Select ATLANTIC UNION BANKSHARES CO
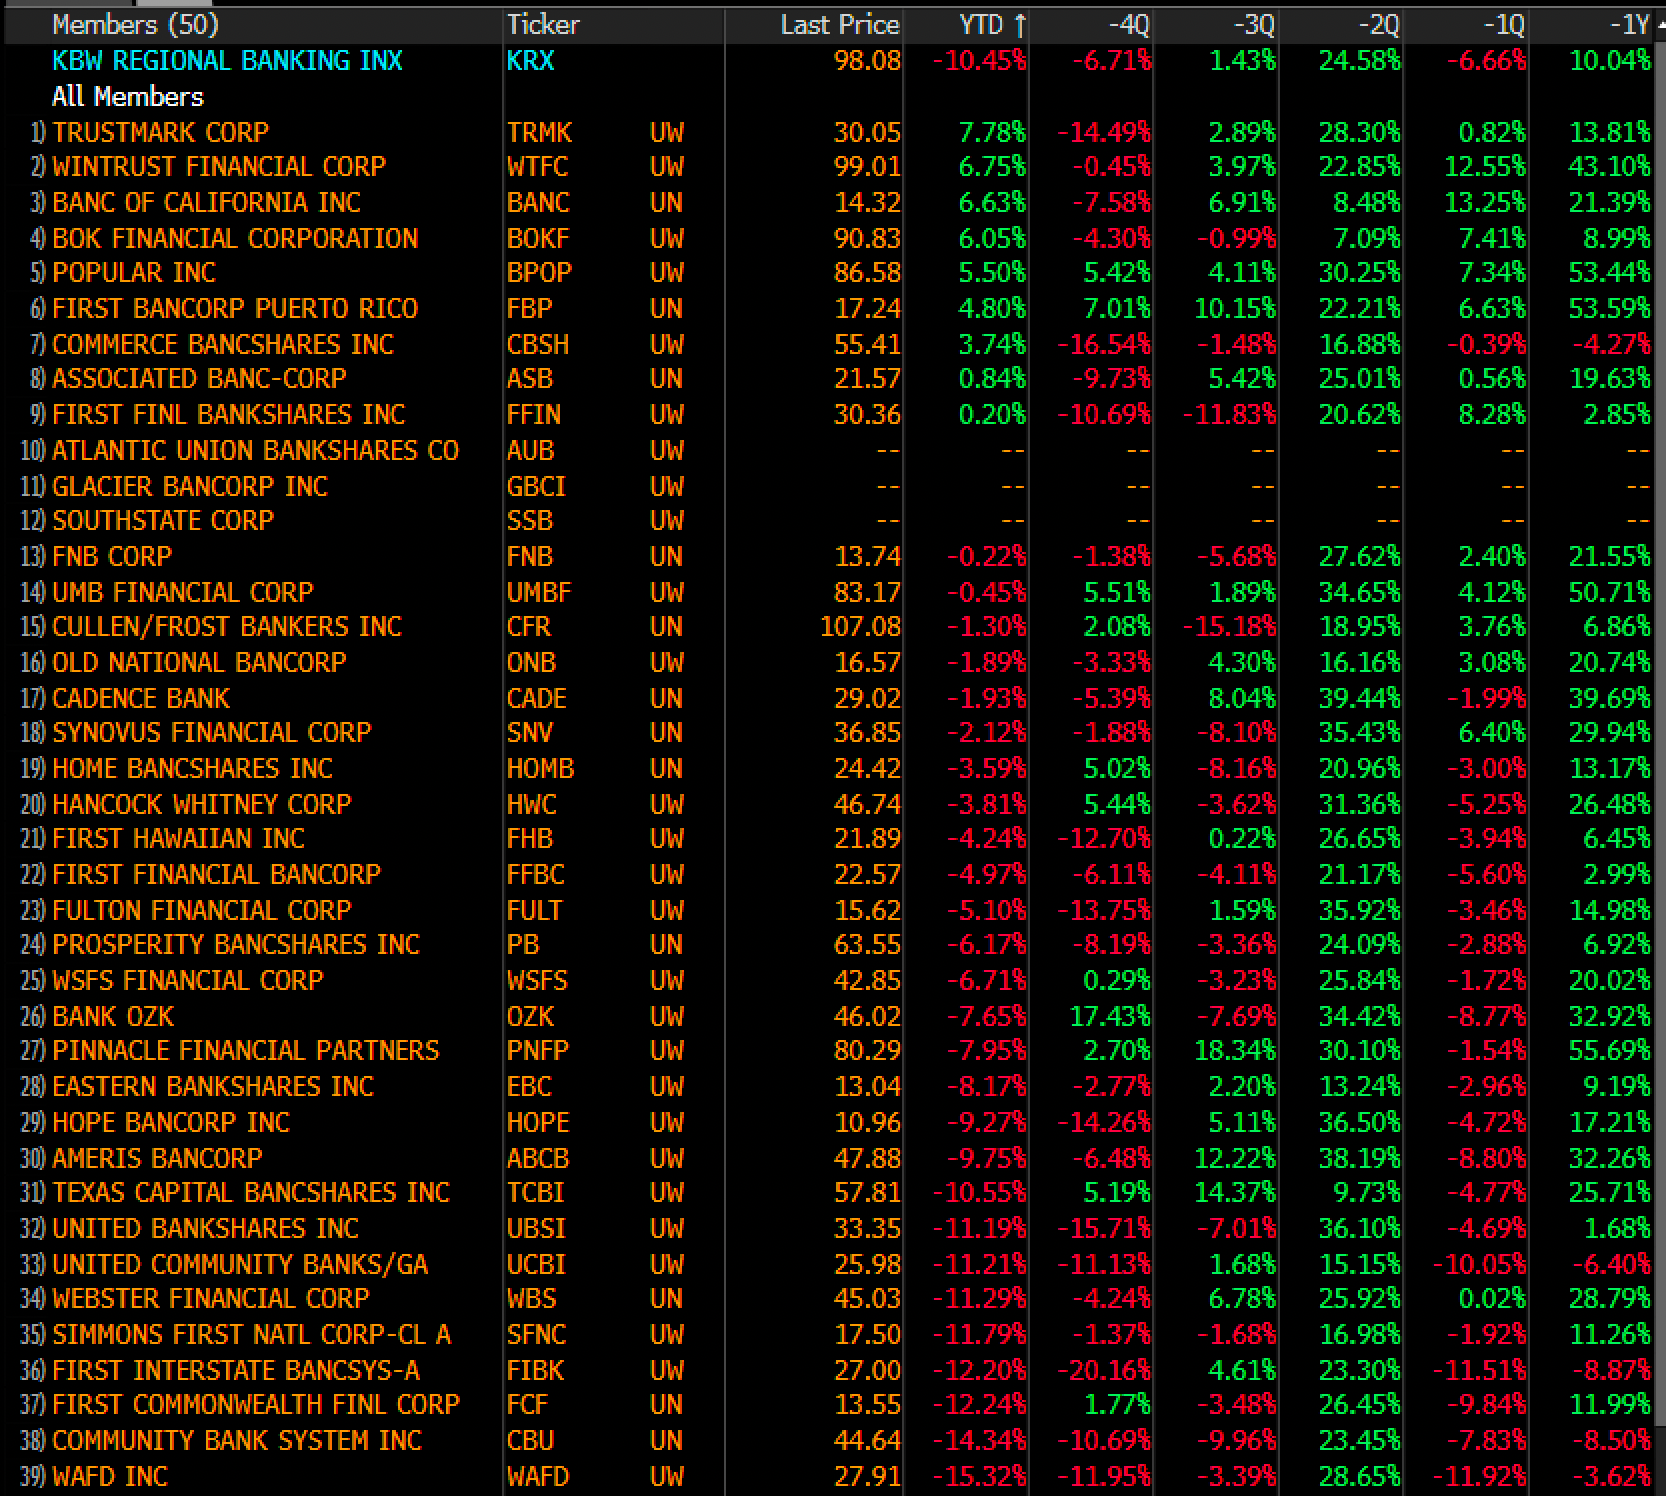This screenshot has height=1496, width=1666. [x=255, y=450]
